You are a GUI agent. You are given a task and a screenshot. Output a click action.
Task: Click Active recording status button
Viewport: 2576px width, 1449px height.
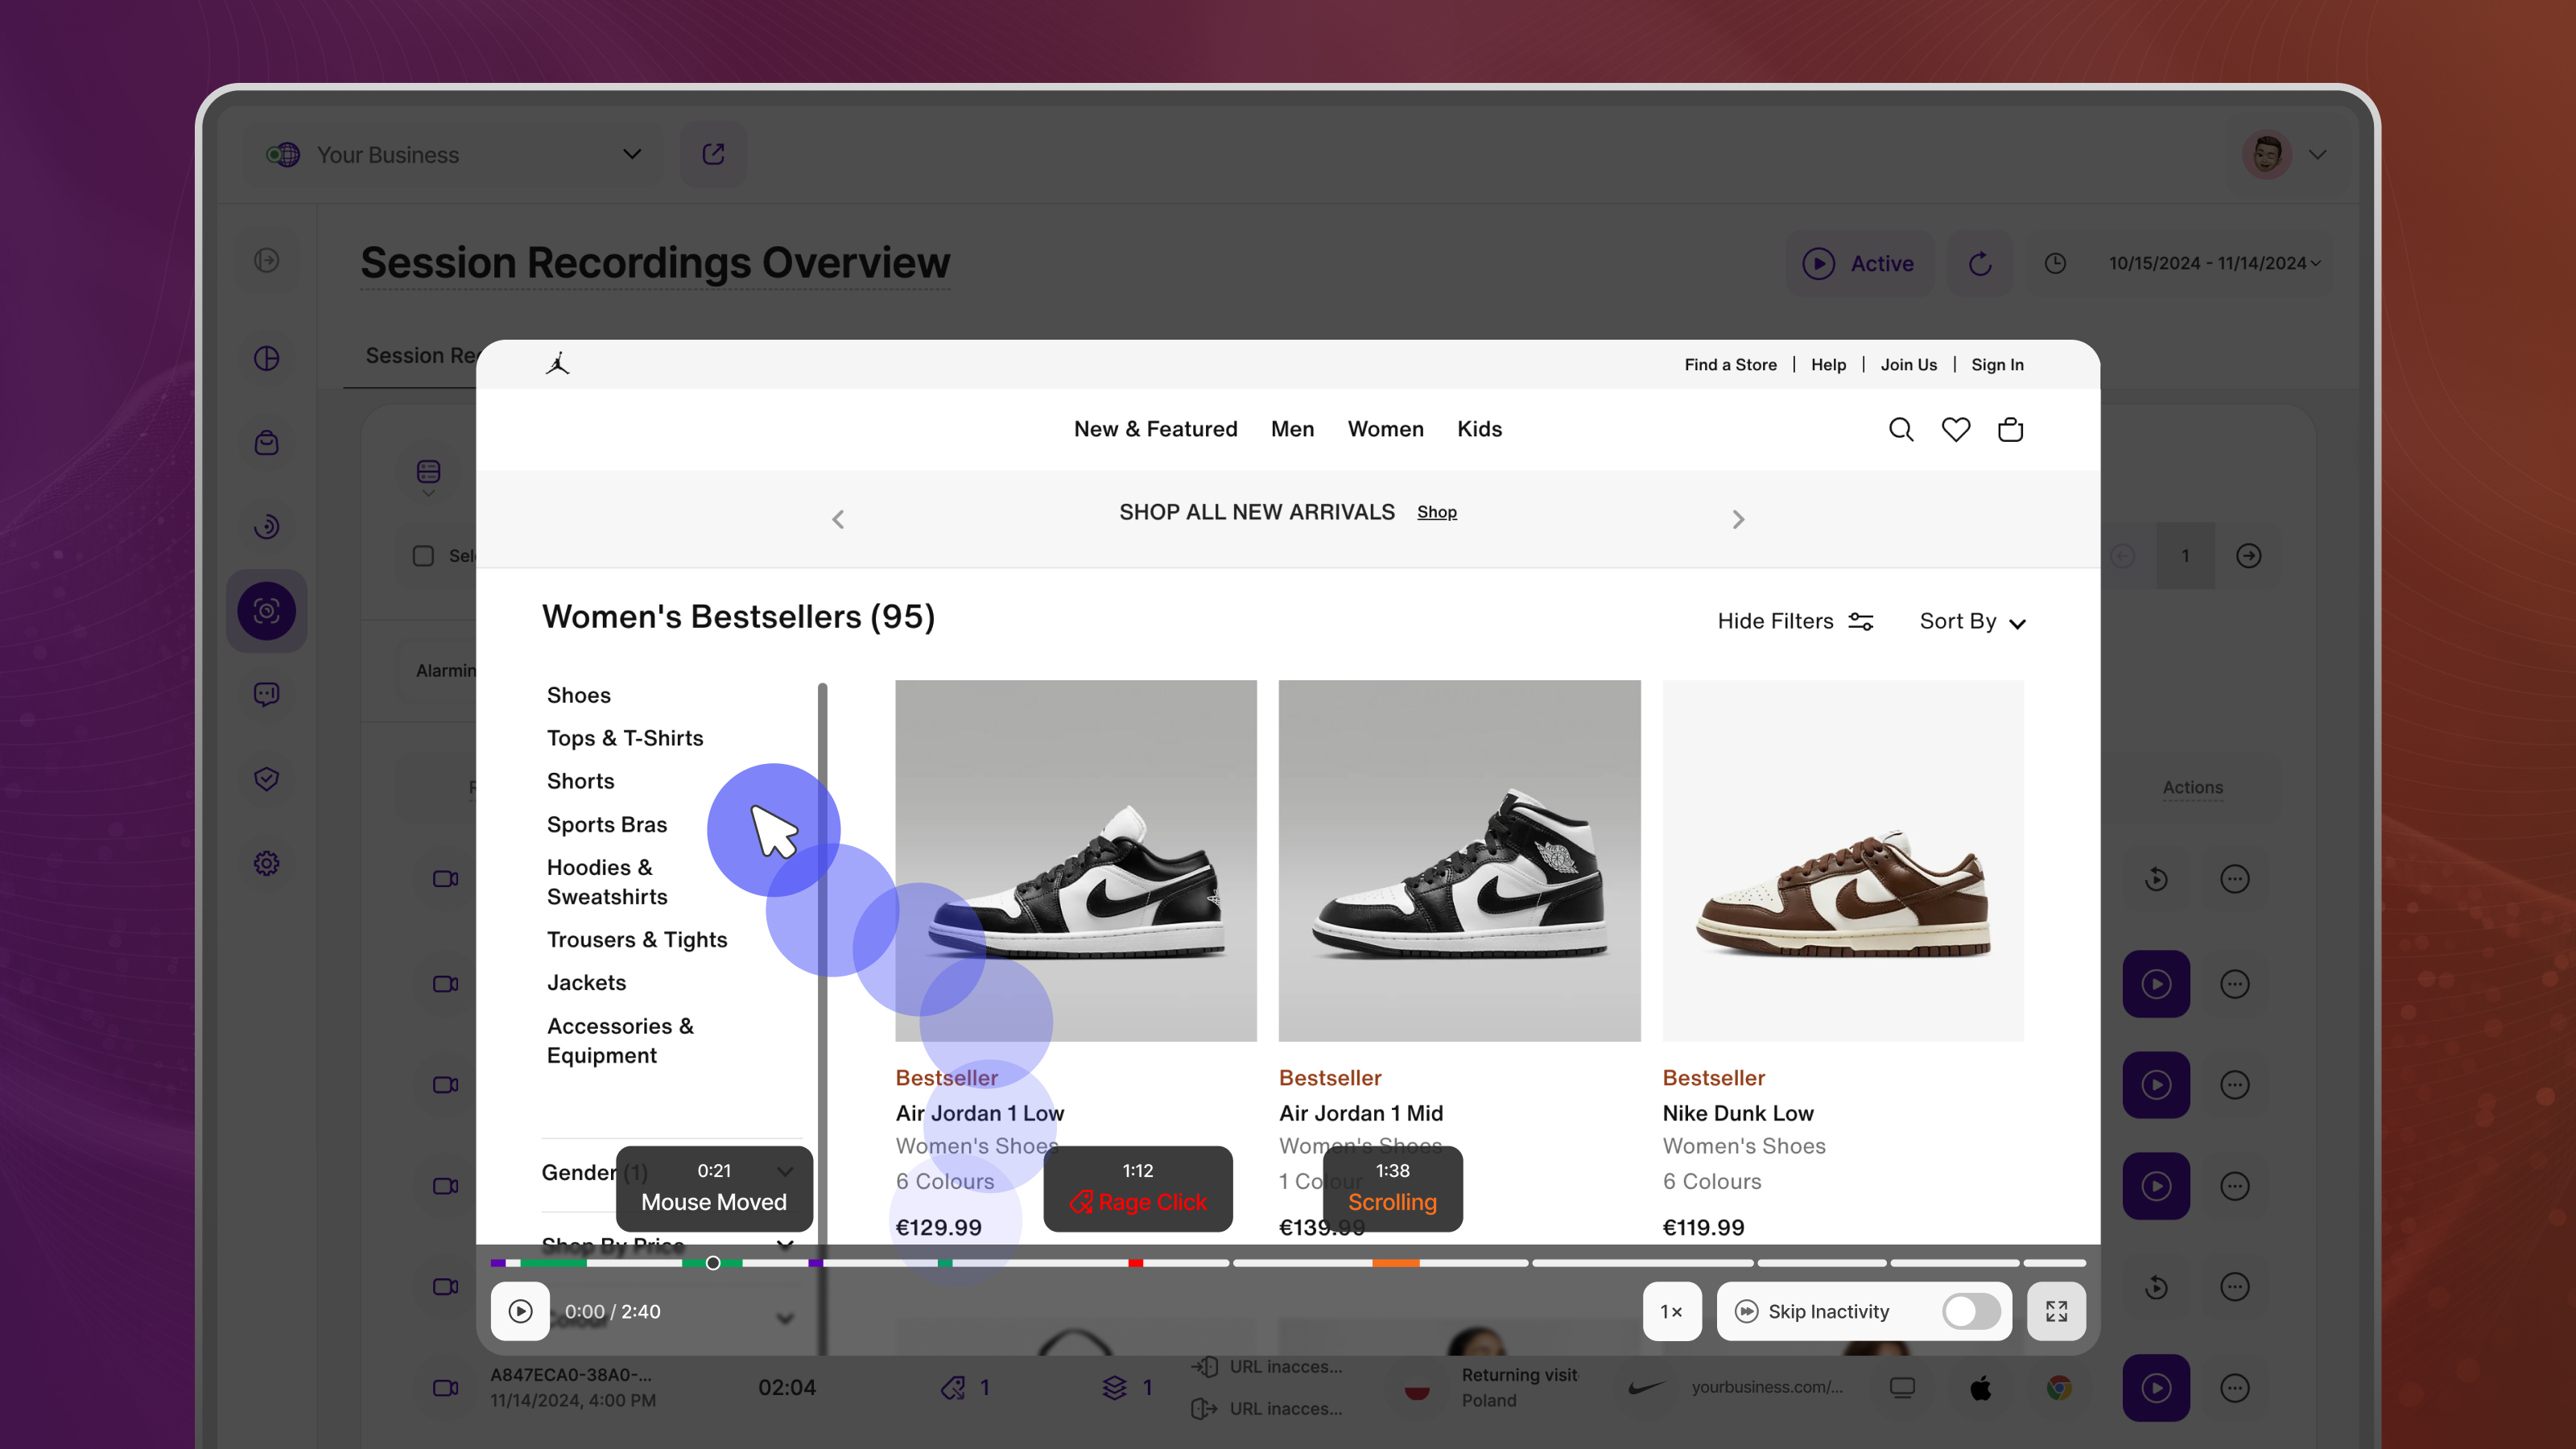(x=1859, y=263)
